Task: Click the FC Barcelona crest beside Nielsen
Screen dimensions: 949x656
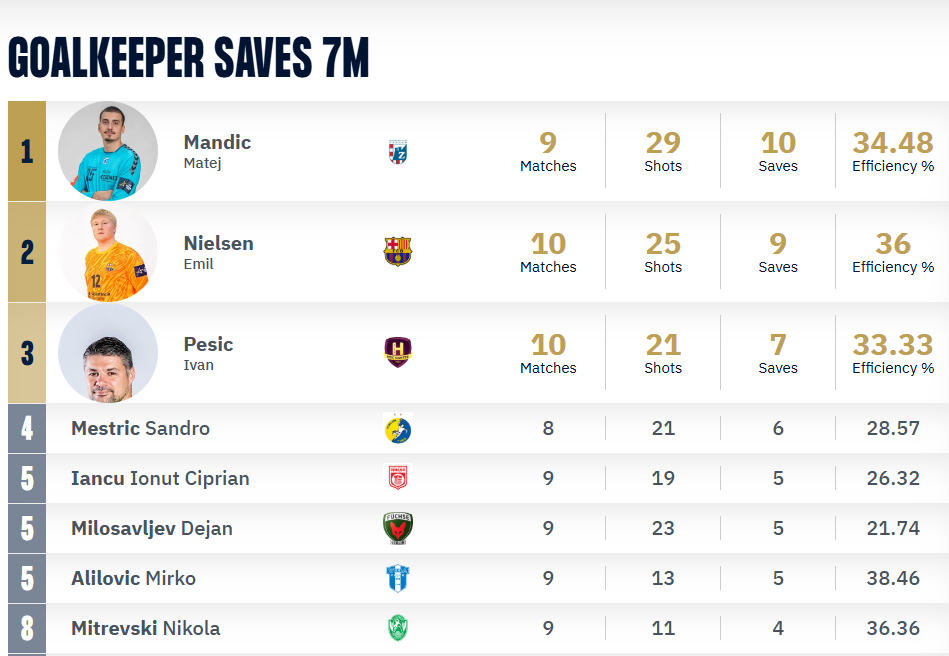Action: click(398, 252)
